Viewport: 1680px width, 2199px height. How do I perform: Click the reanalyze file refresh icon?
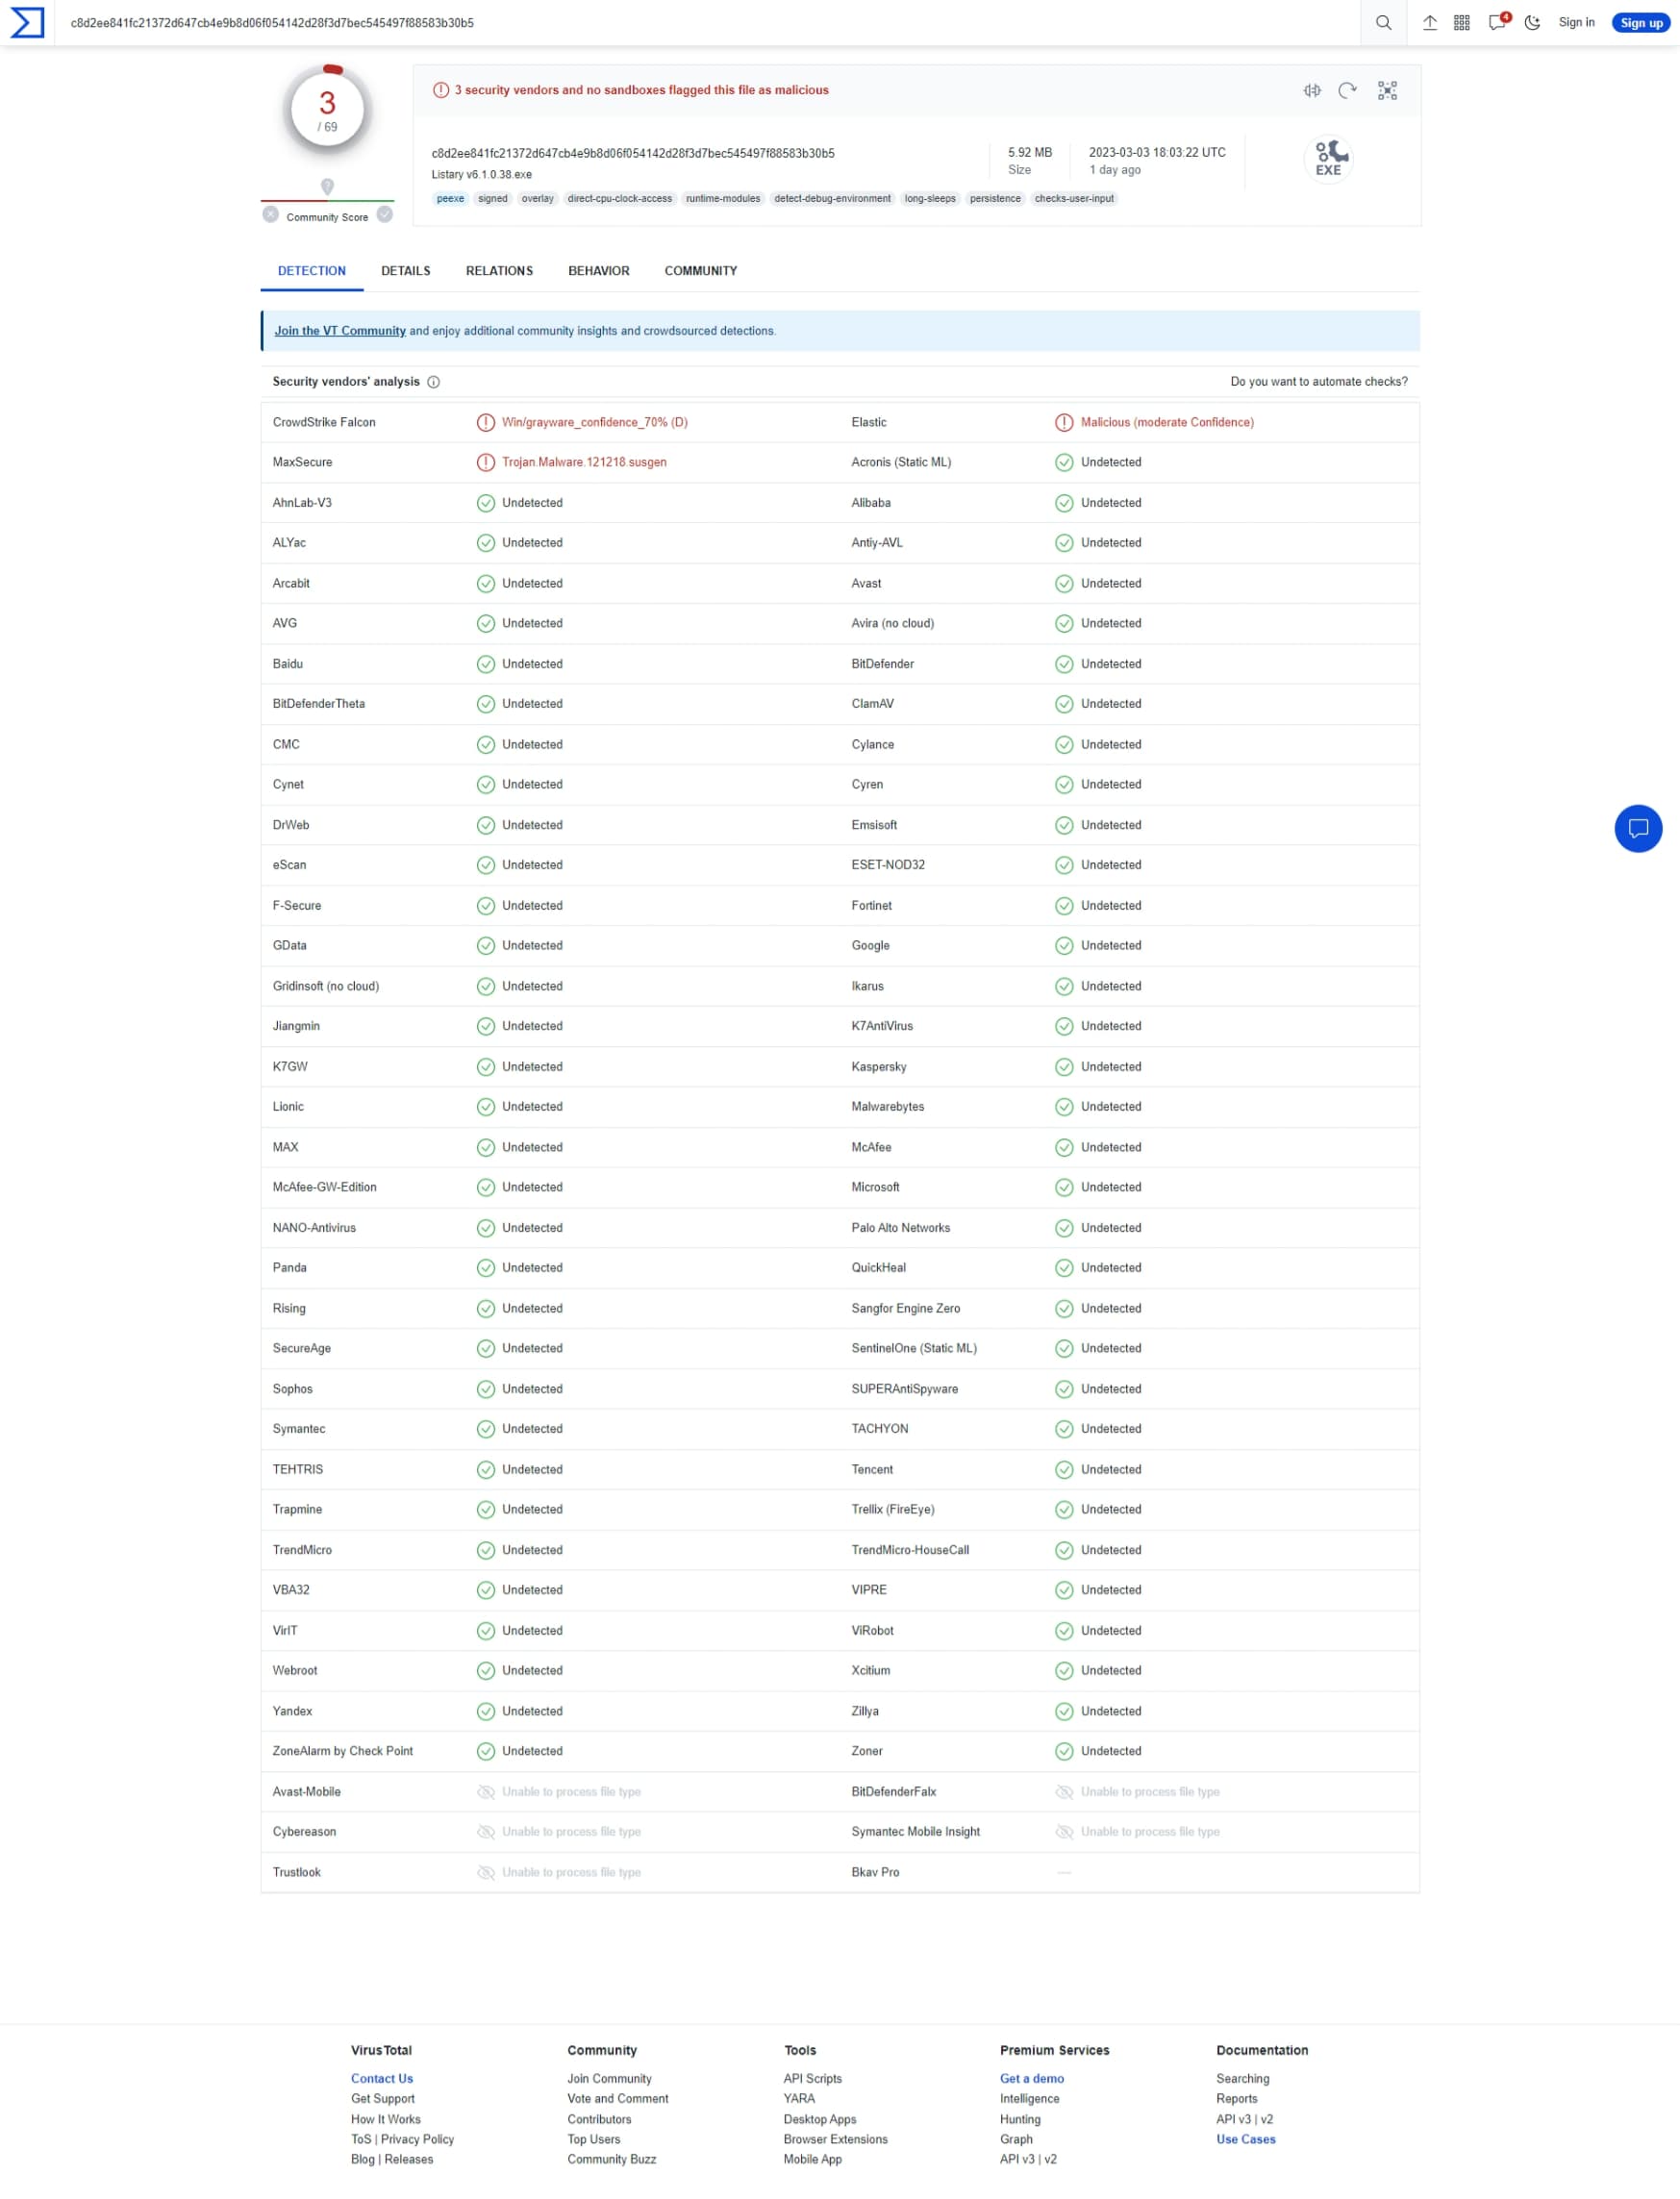coord(1347,91)
